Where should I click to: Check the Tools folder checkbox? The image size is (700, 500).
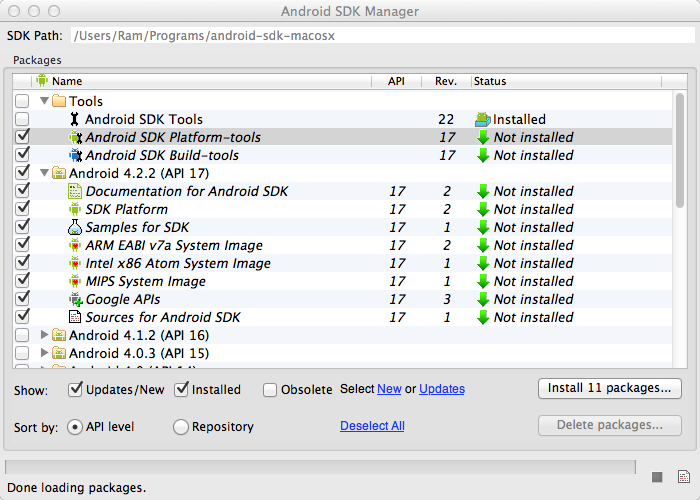click(x=22, y=101)
